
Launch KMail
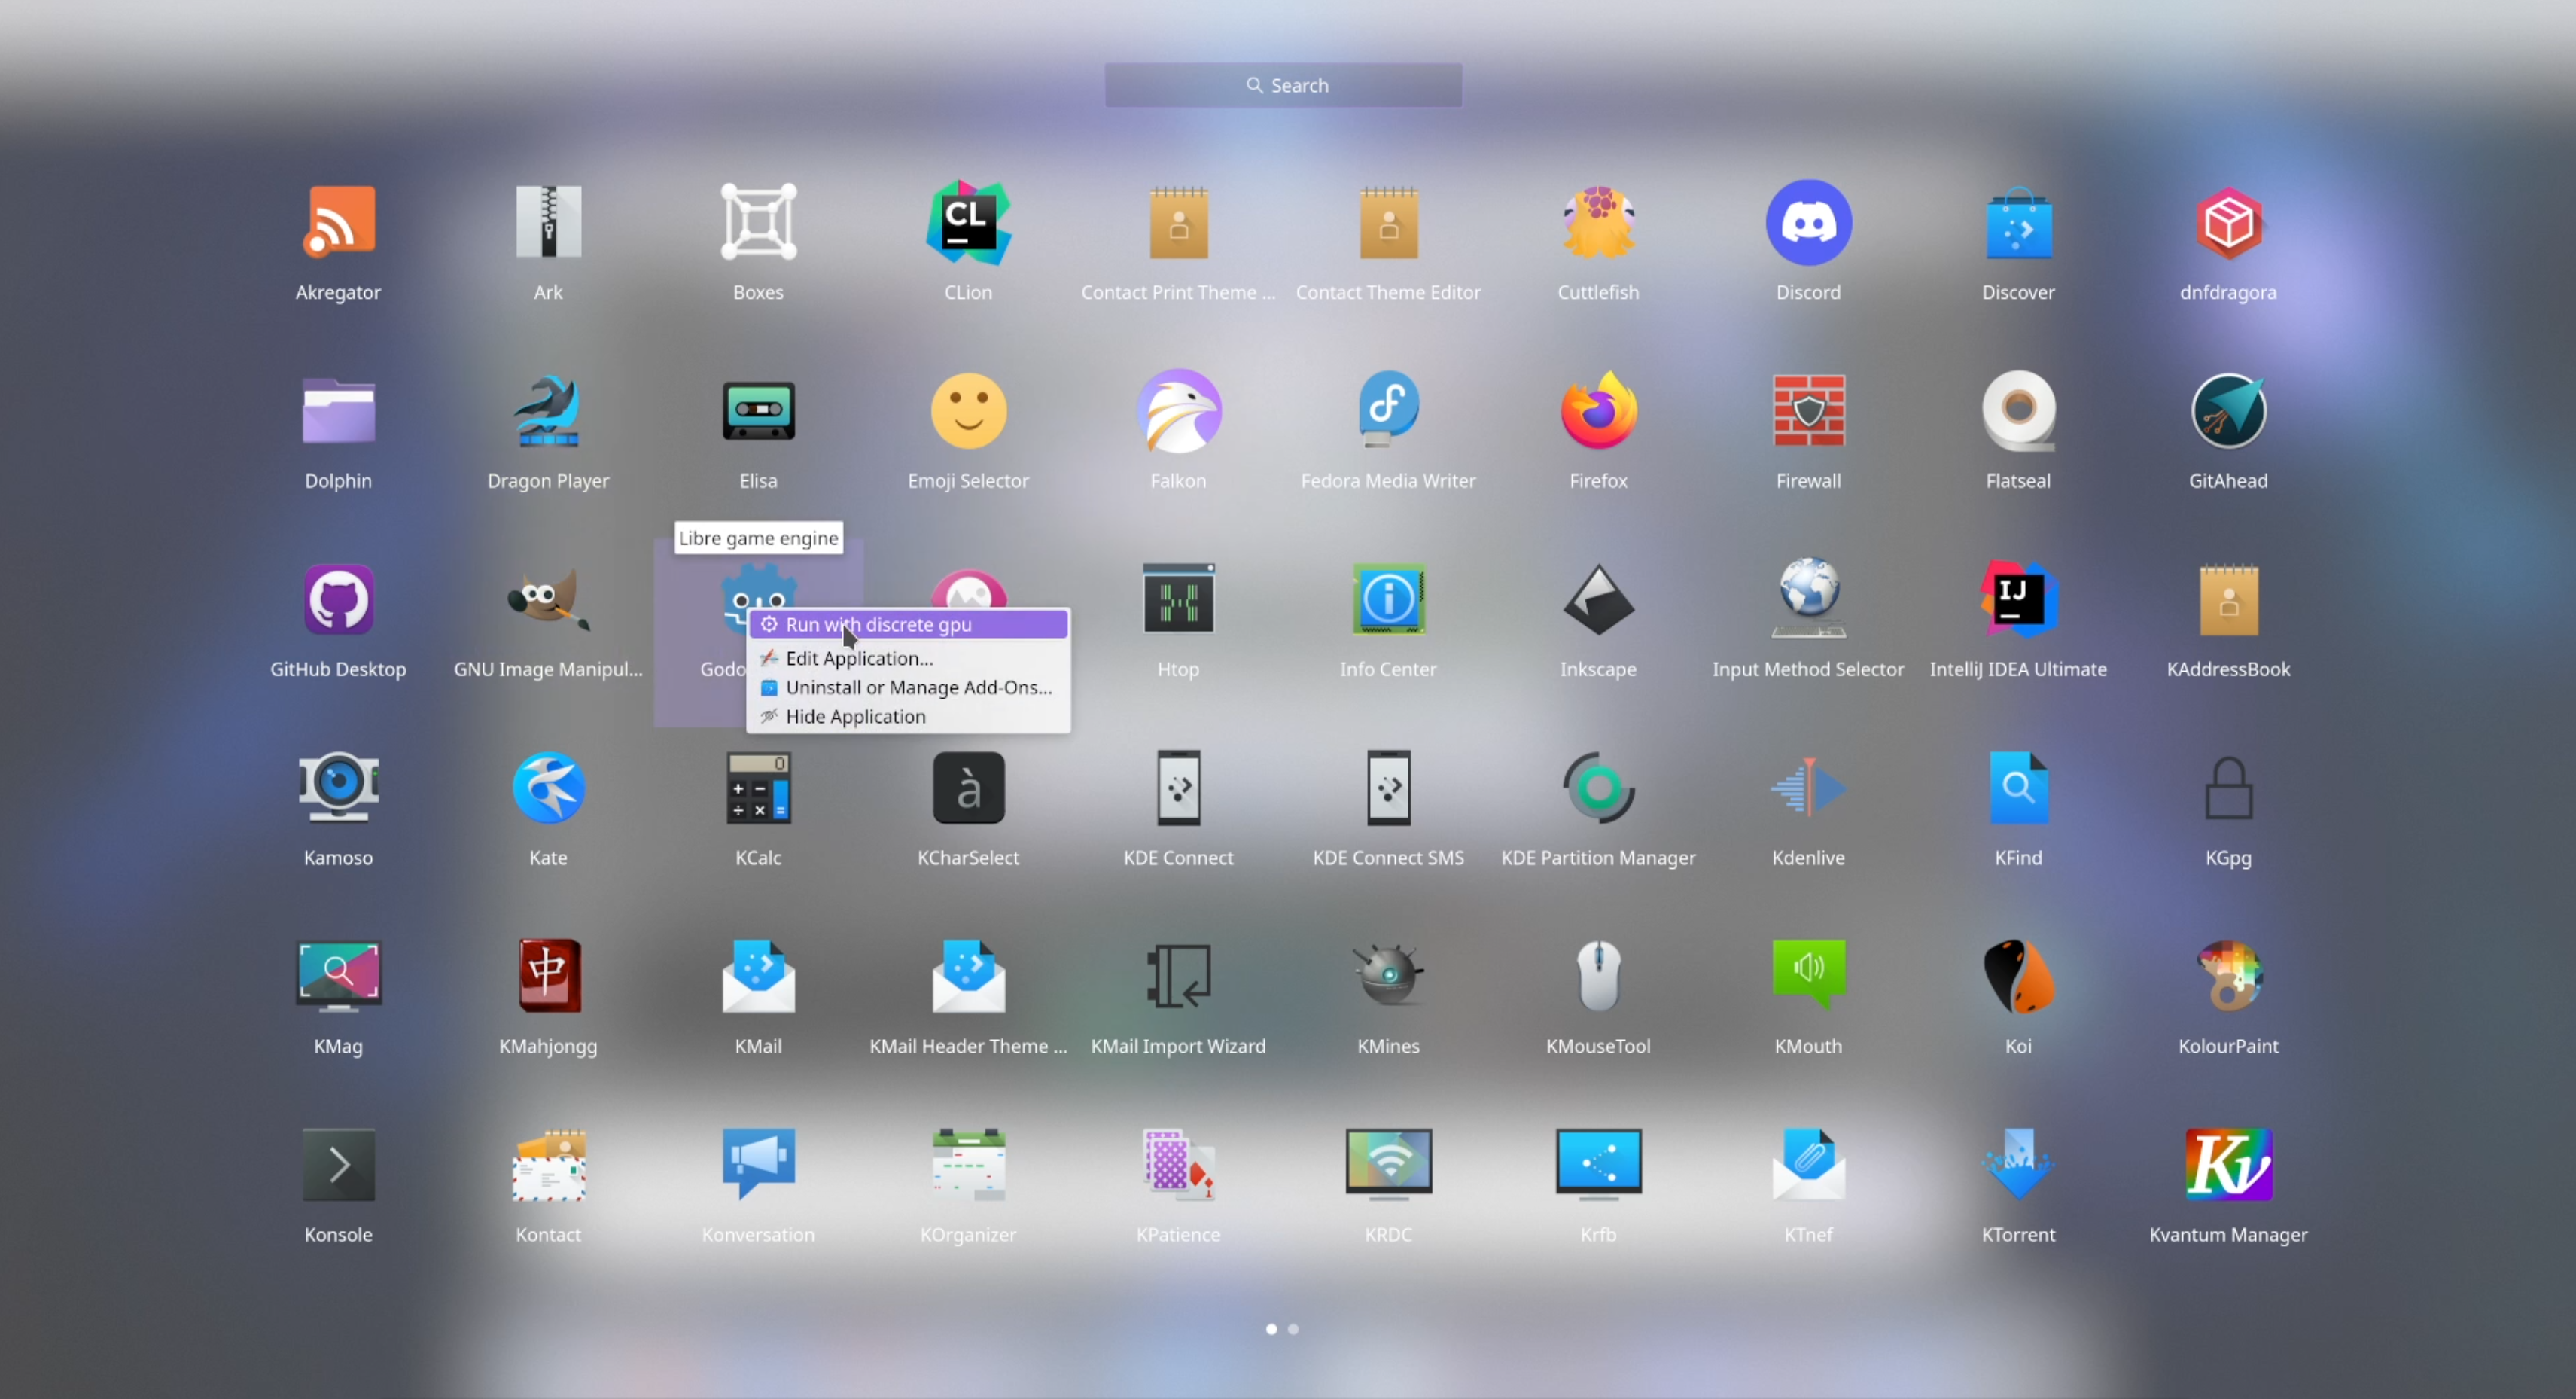coord(758,977)
